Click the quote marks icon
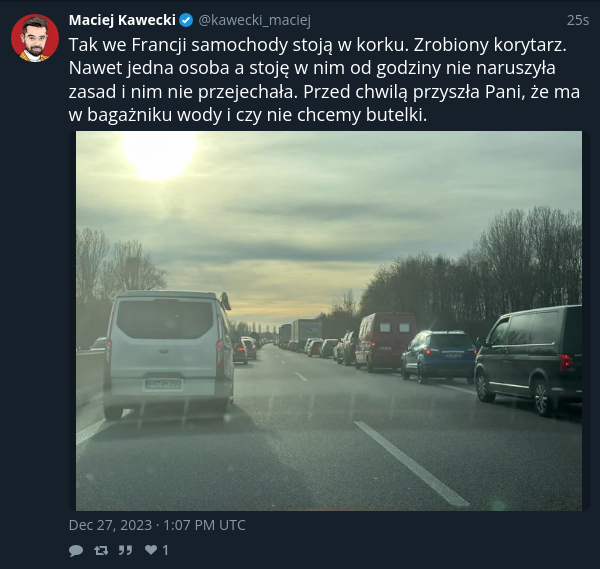 tap(125, 551)
